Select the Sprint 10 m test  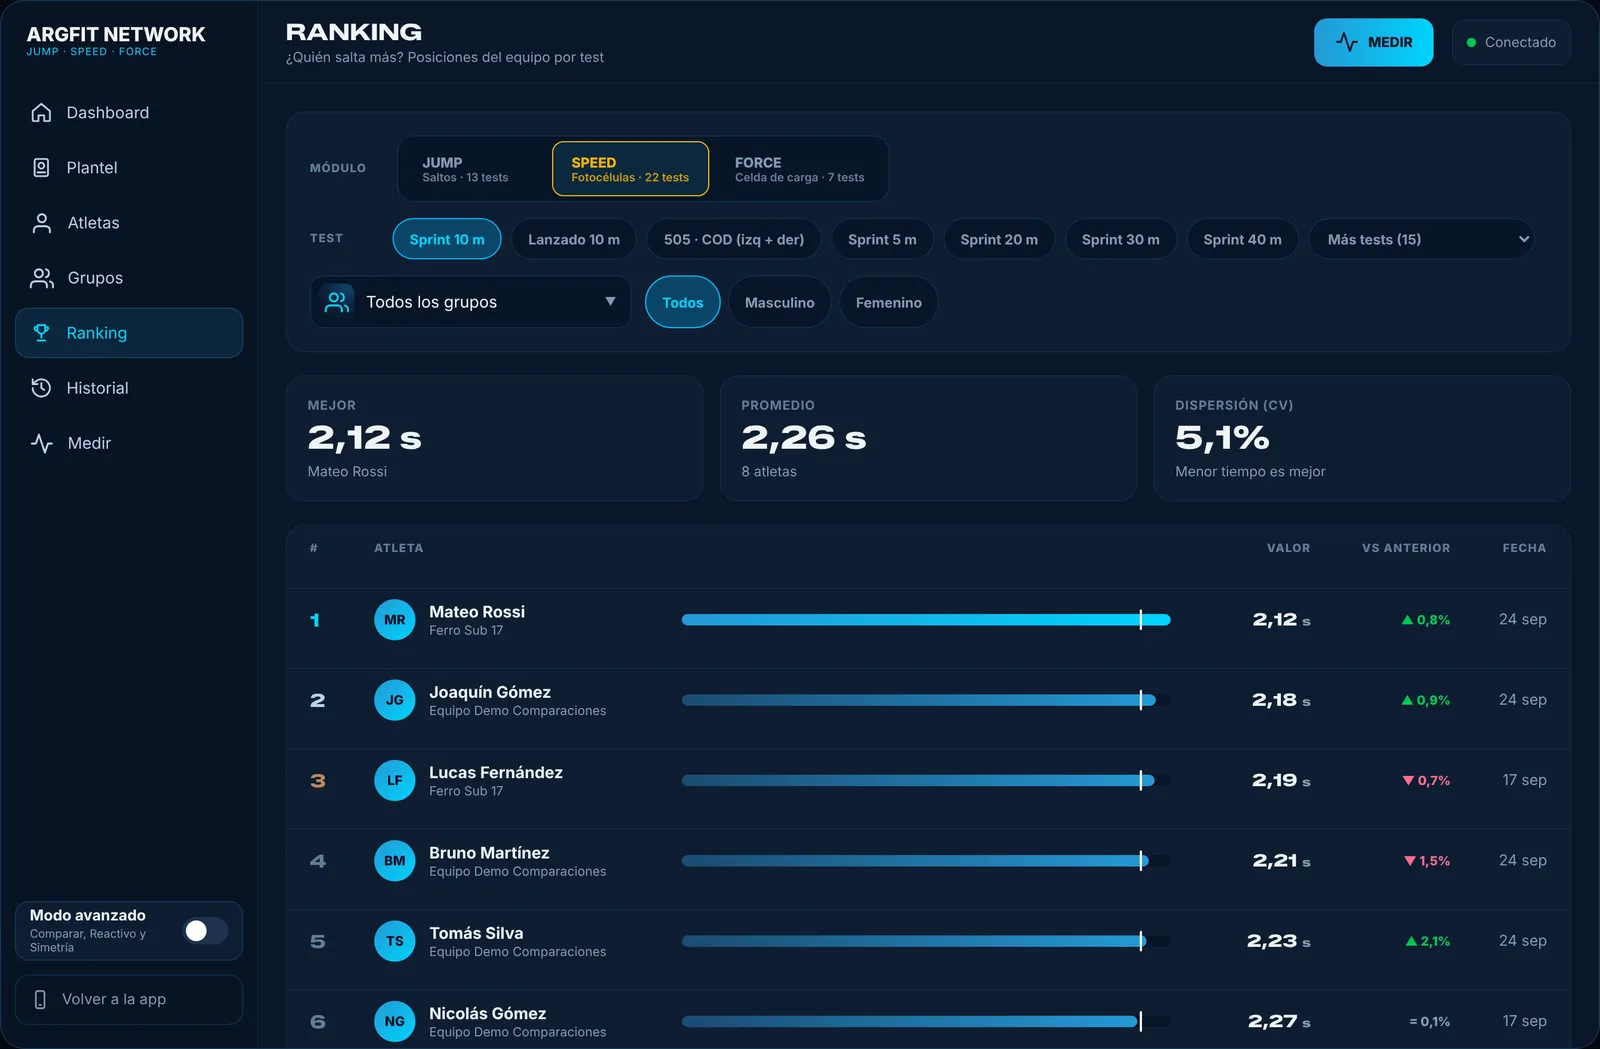tap(447, 239)
